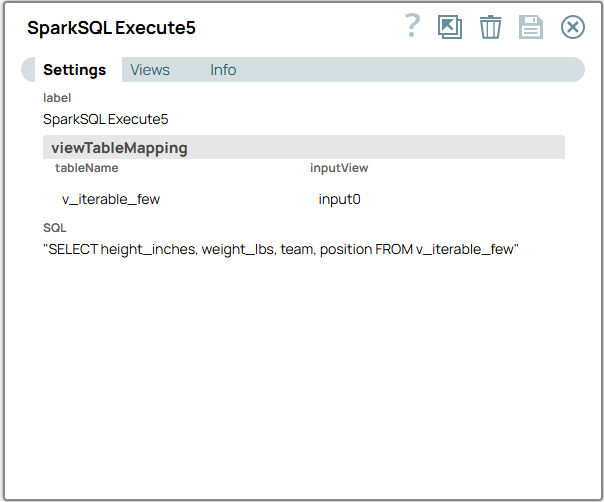Click the "SQL" field caption
604x502 pixels.
[54, 228]
